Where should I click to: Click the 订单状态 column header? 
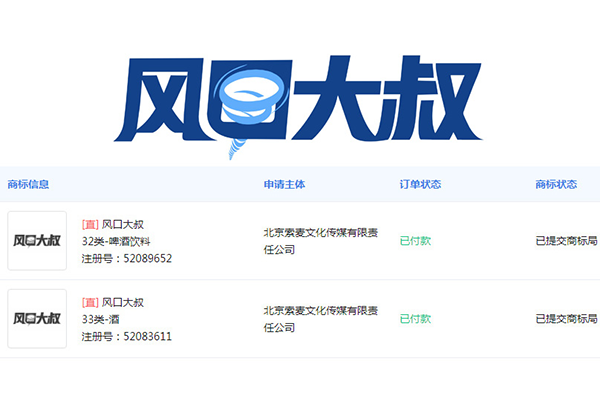point(420,185)
